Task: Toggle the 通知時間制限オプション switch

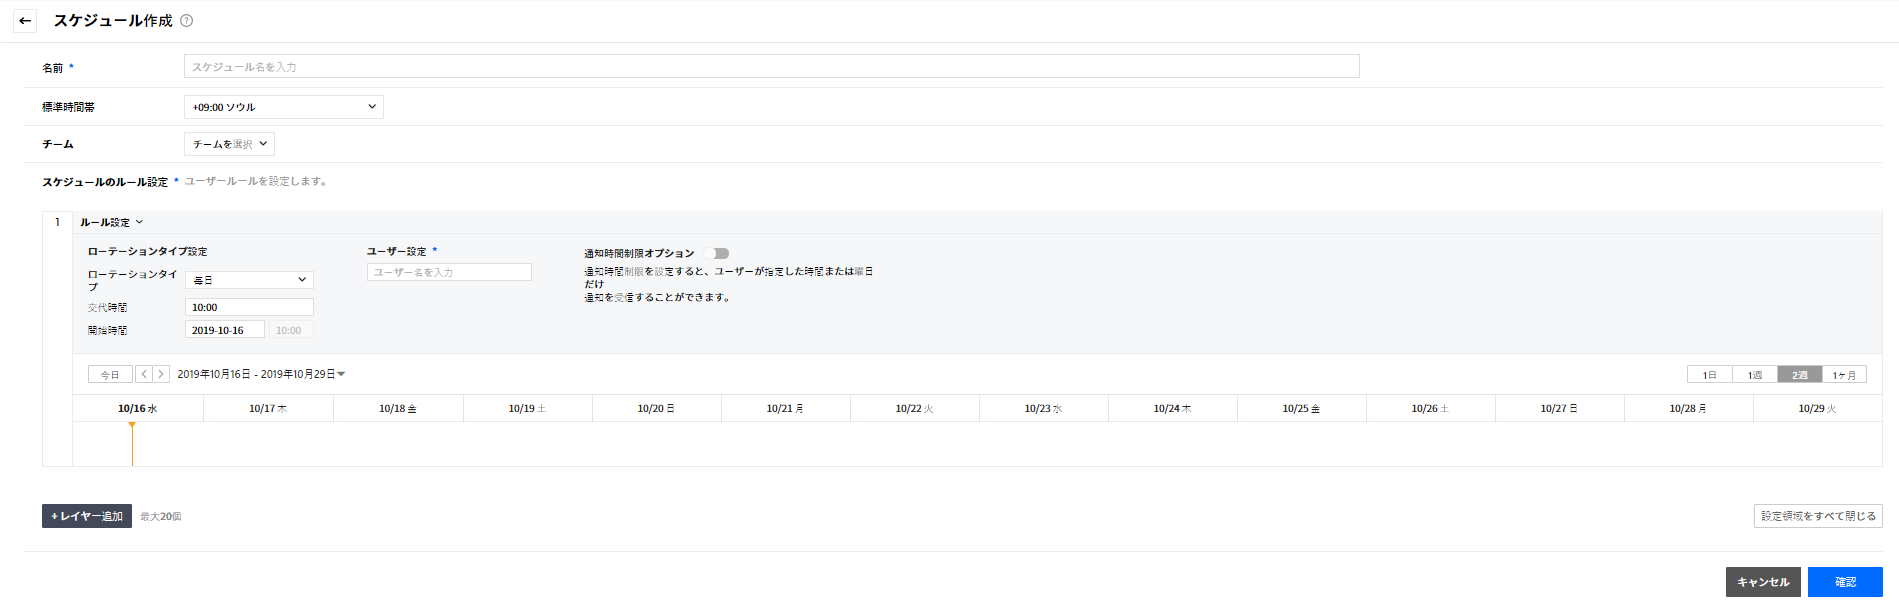Action: tap(717, 253)
